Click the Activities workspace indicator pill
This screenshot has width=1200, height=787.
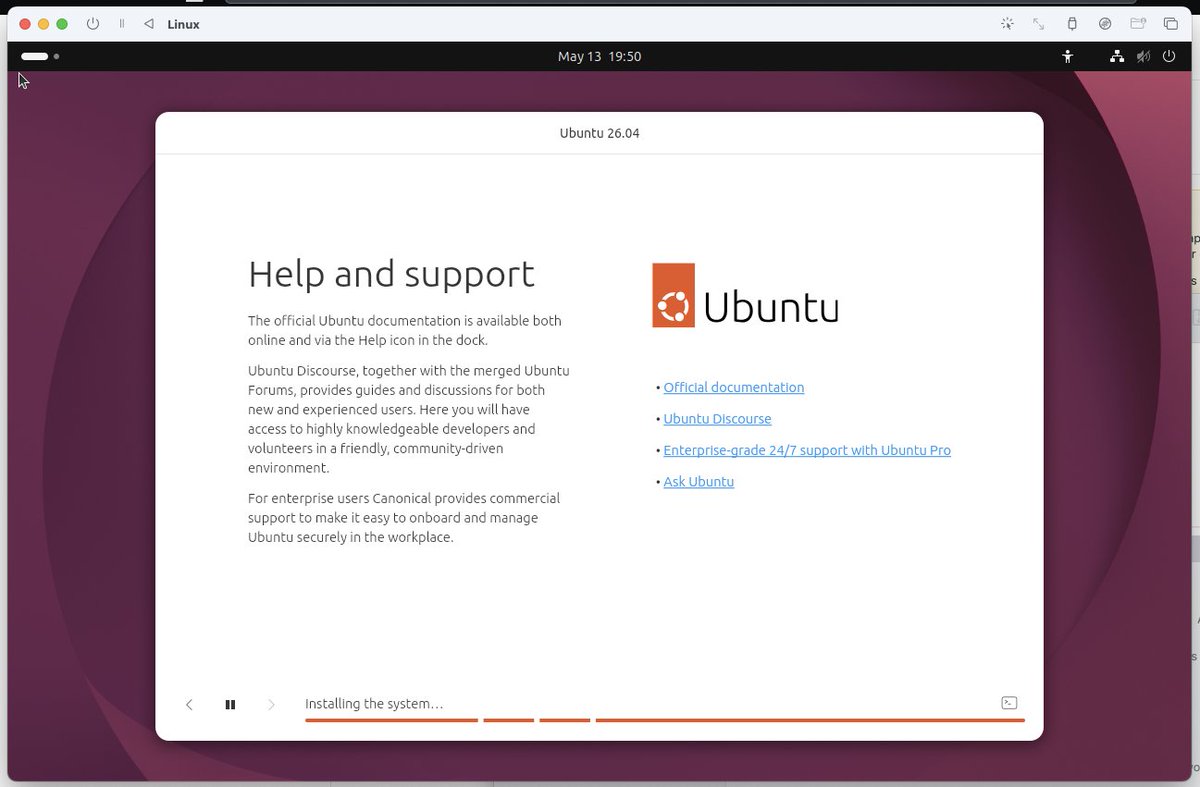(35, 57)
